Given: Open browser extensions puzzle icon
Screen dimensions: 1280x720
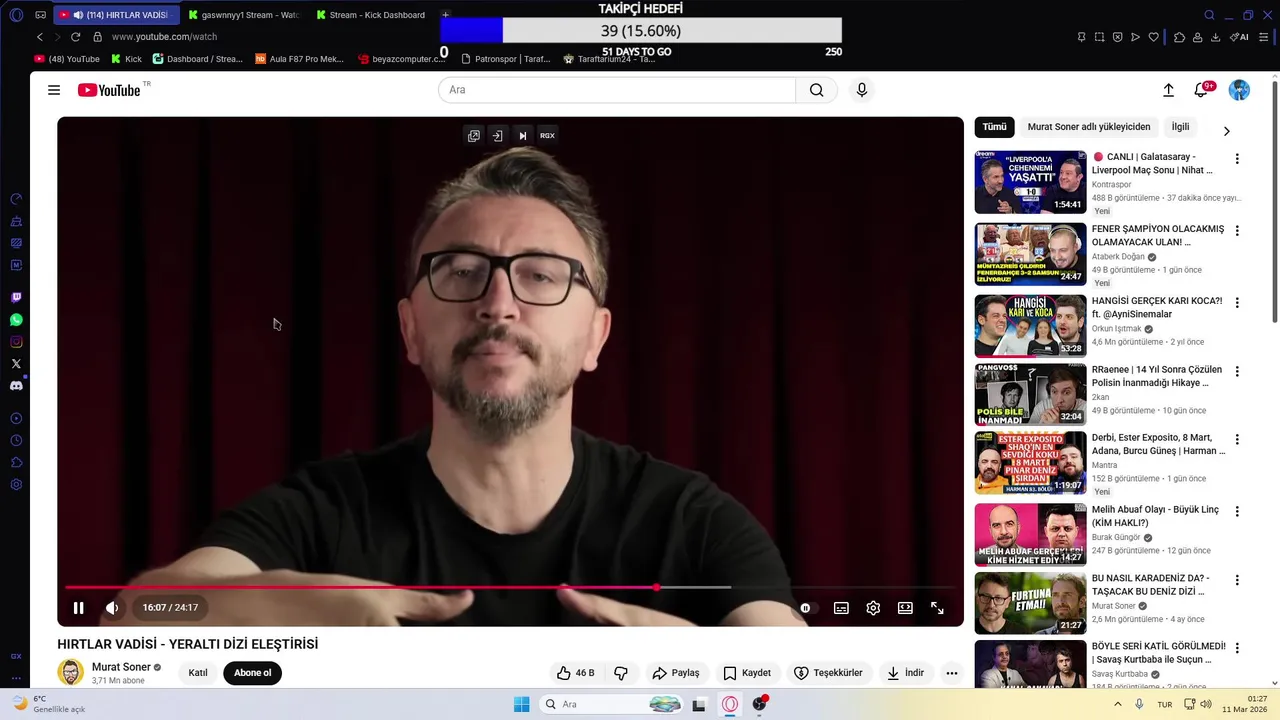Looking at the screenshot, I should [1179, 37].
